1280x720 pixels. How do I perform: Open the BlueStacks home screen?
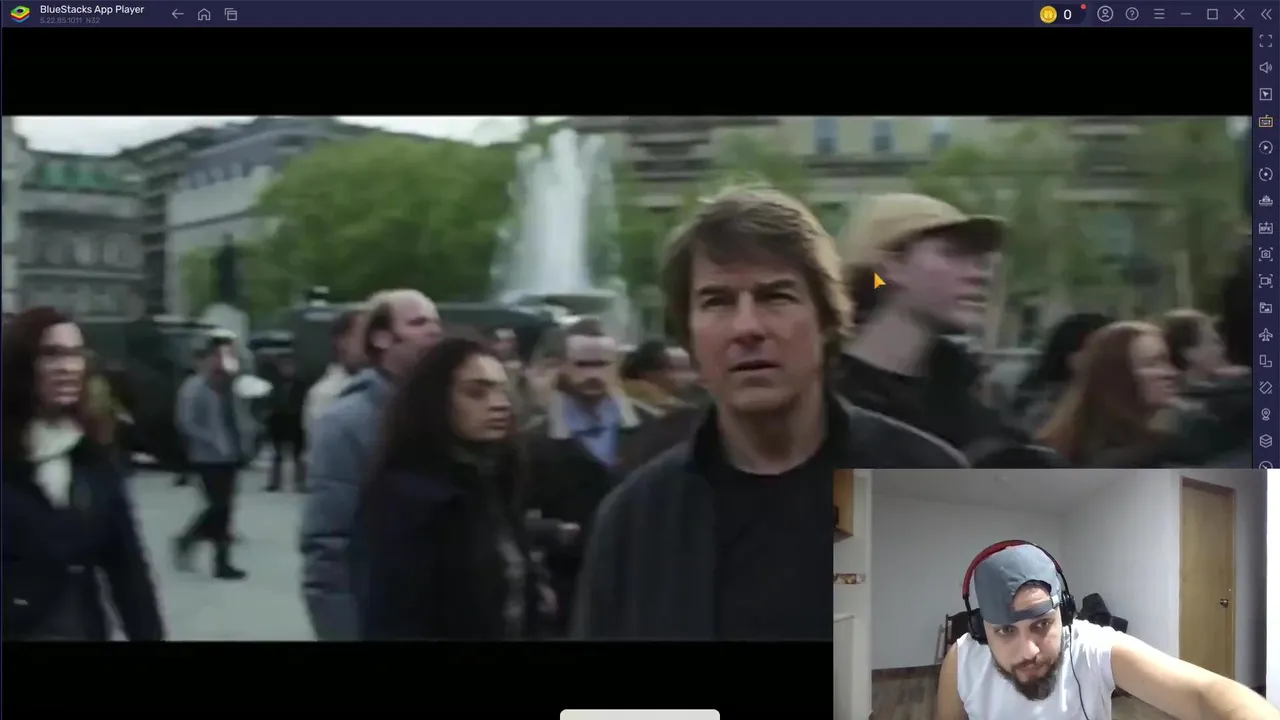coord(204,14)
